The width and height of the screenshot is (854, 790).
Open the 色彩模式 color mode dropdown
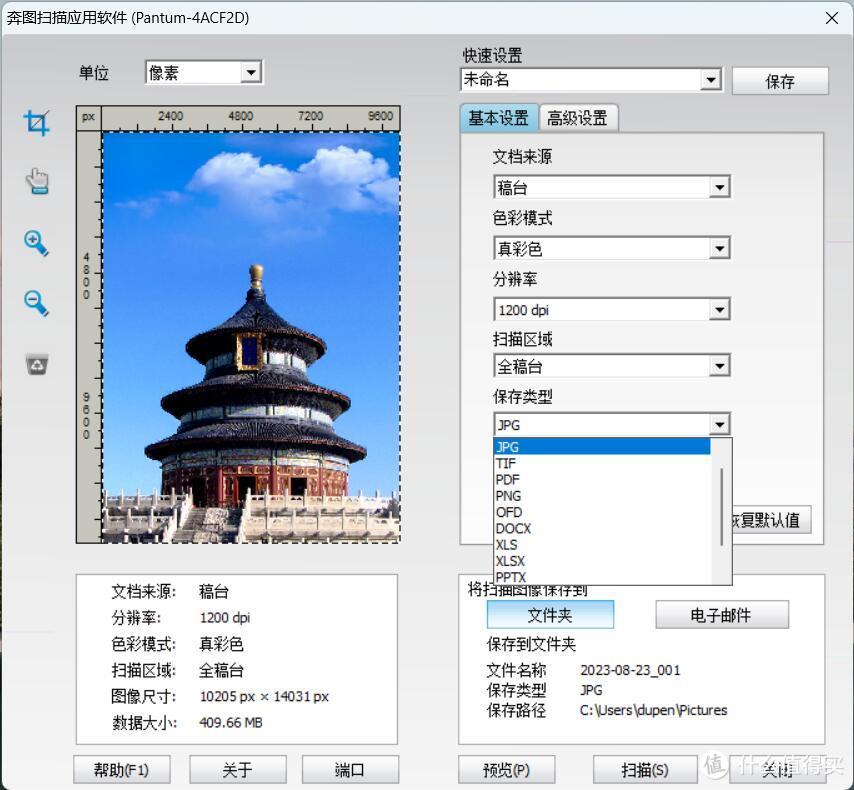[718, 249]
